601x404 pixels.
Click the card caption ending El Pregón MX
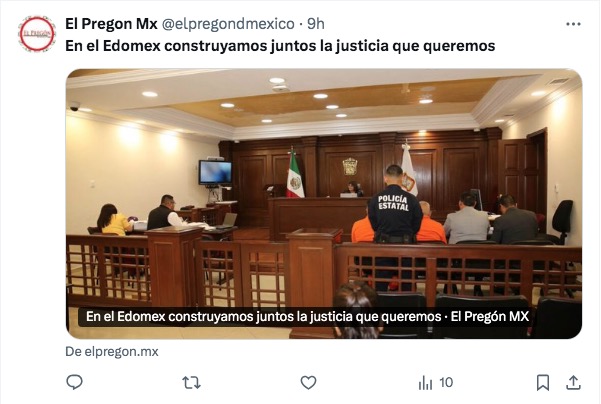pyautogui.click(x=307, y=317)
